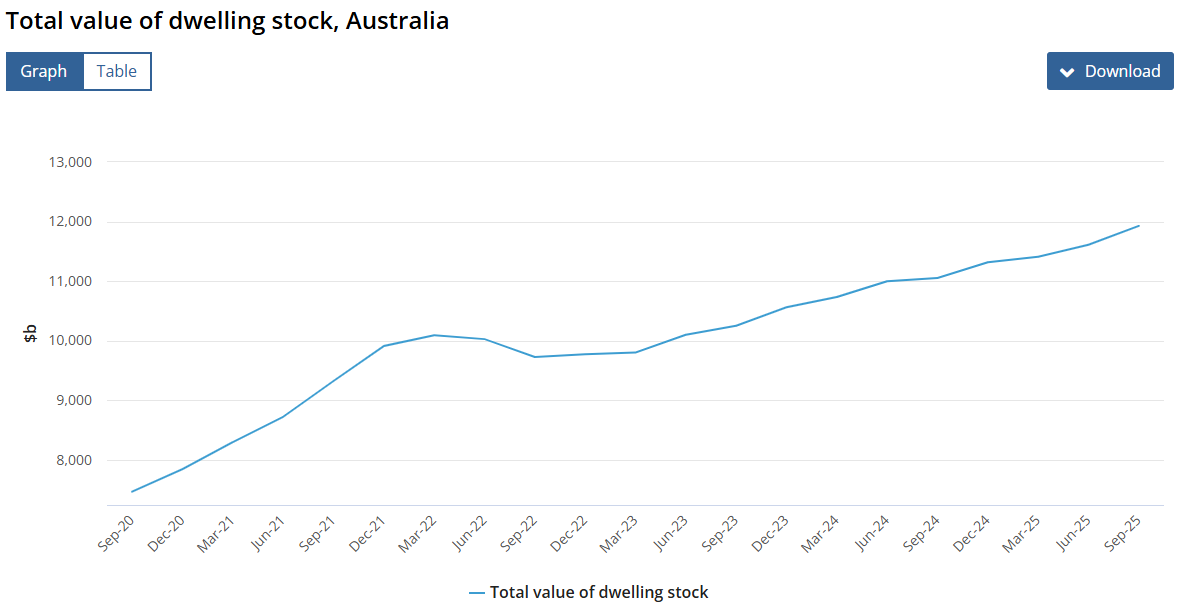
Task: Click the line's starting point at Sep-20
Action: 132,491
